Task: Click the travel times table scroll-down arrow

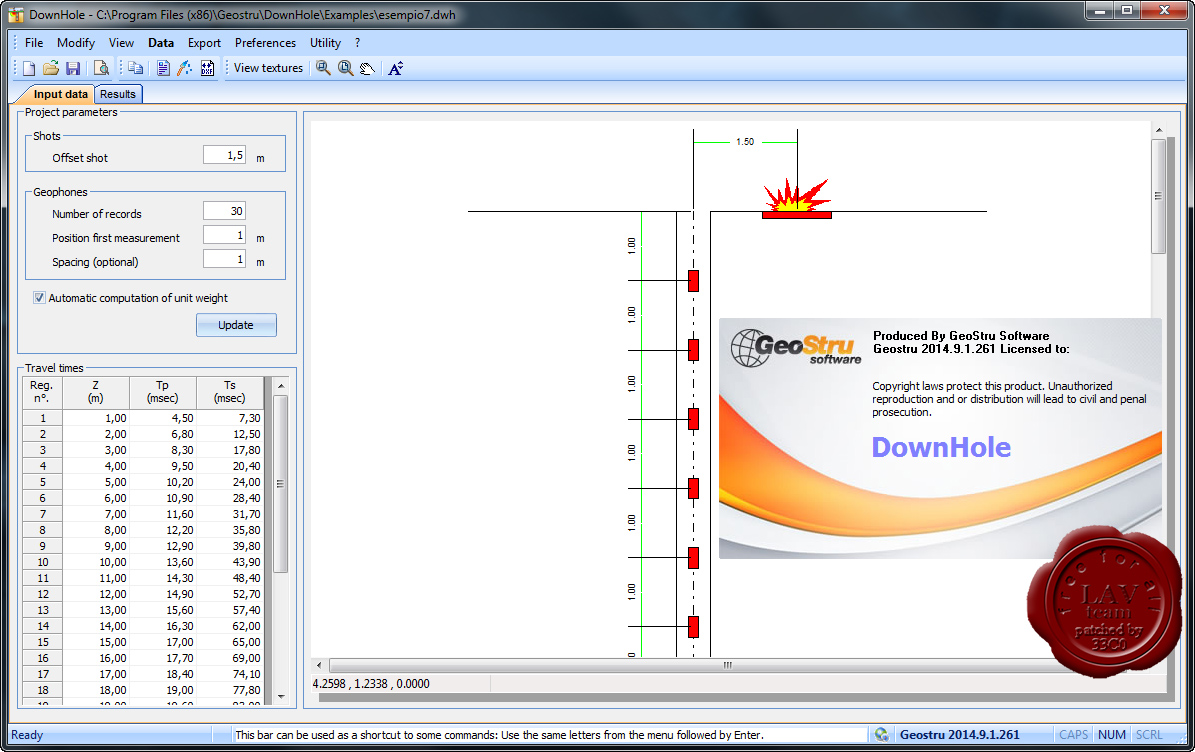Action: (280, 696)
